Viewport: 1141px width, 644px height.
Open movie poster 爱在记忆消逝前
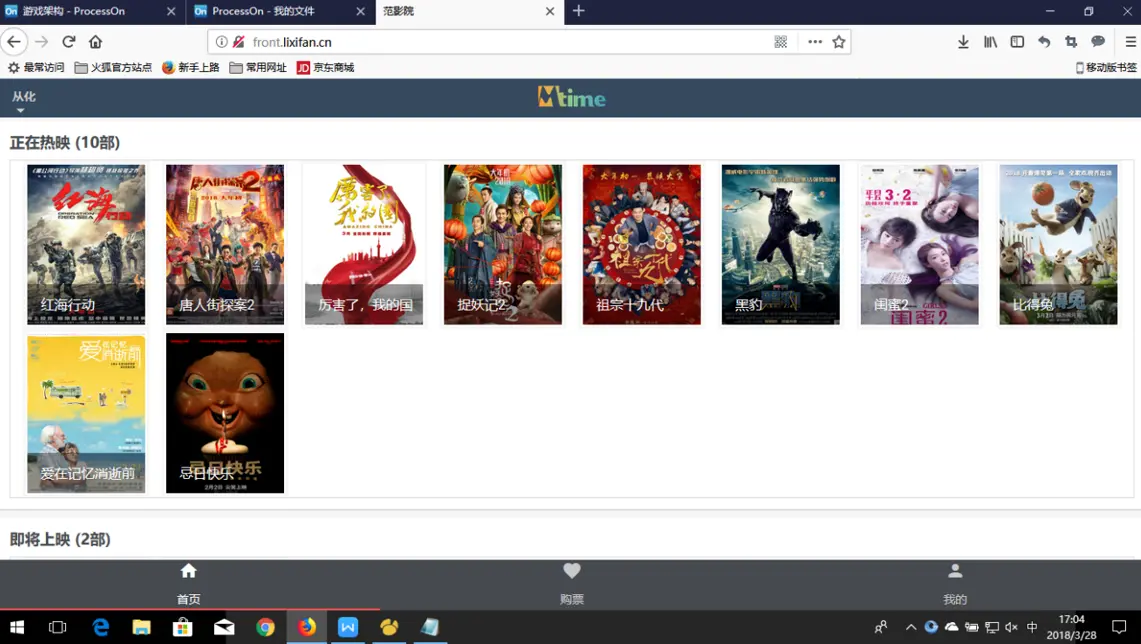(86, 413)
